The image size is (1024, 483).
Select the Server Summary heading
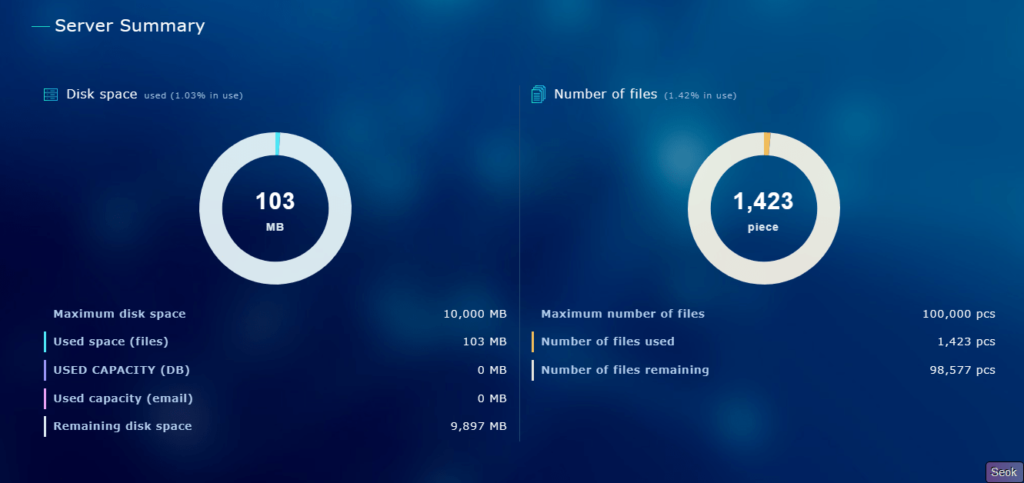point(129,26)
